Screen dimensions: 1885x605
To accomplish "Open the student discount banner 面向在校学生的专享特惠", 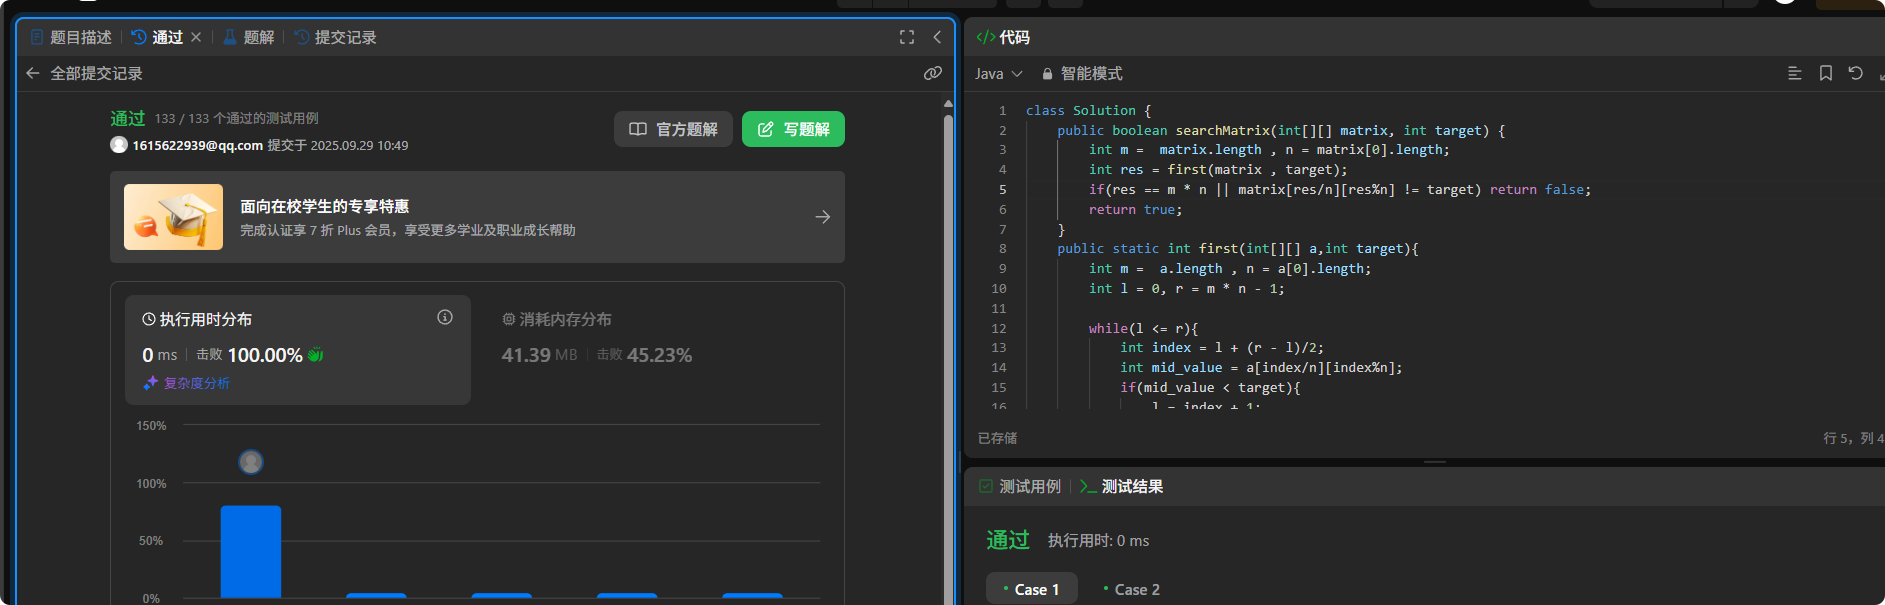I will 477,217.
